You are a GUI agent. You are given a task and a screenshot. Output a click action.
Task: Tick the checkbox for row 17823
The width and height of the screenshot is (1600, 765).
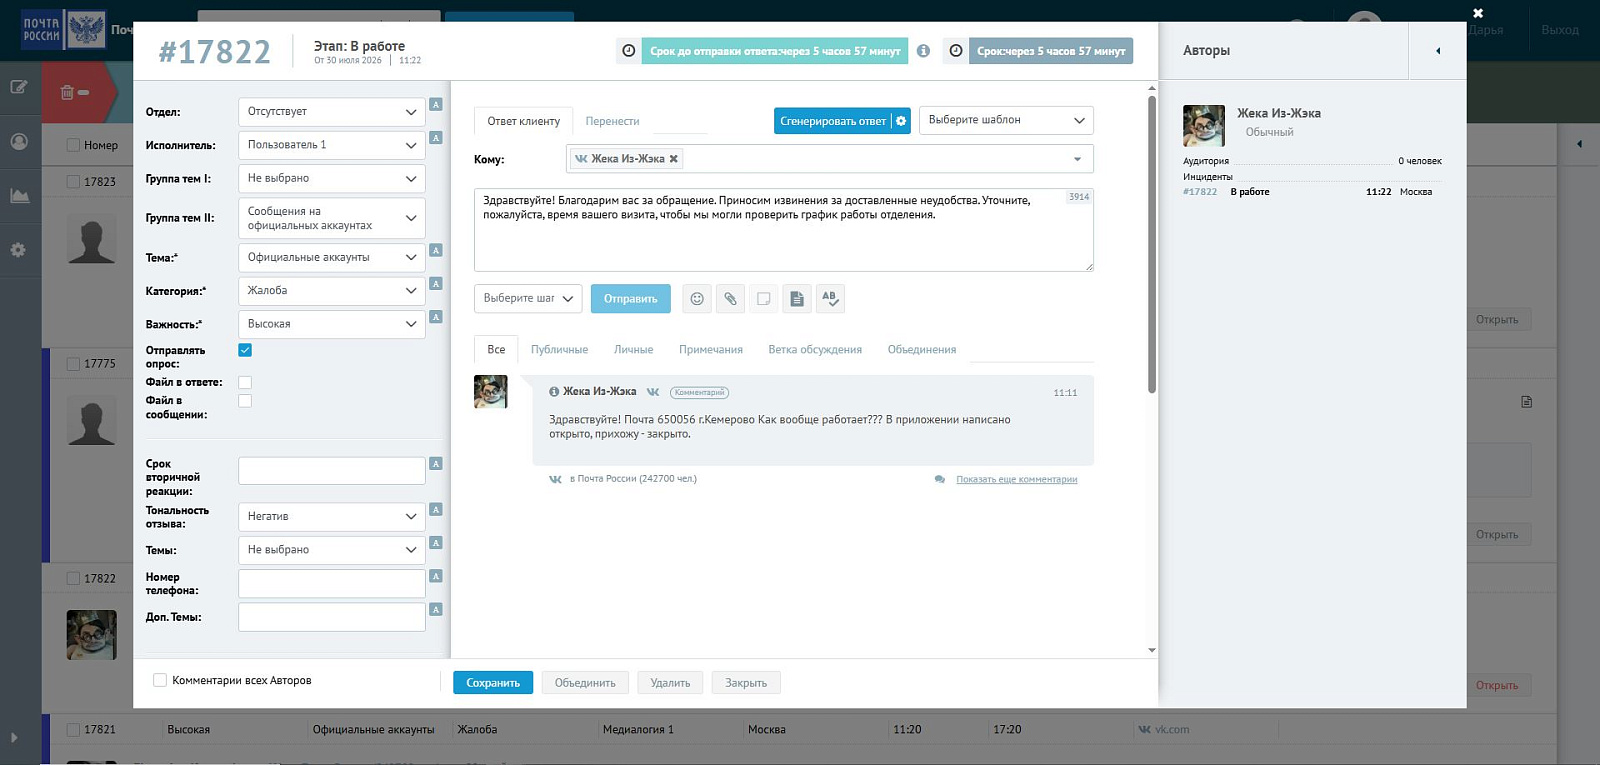73,182
